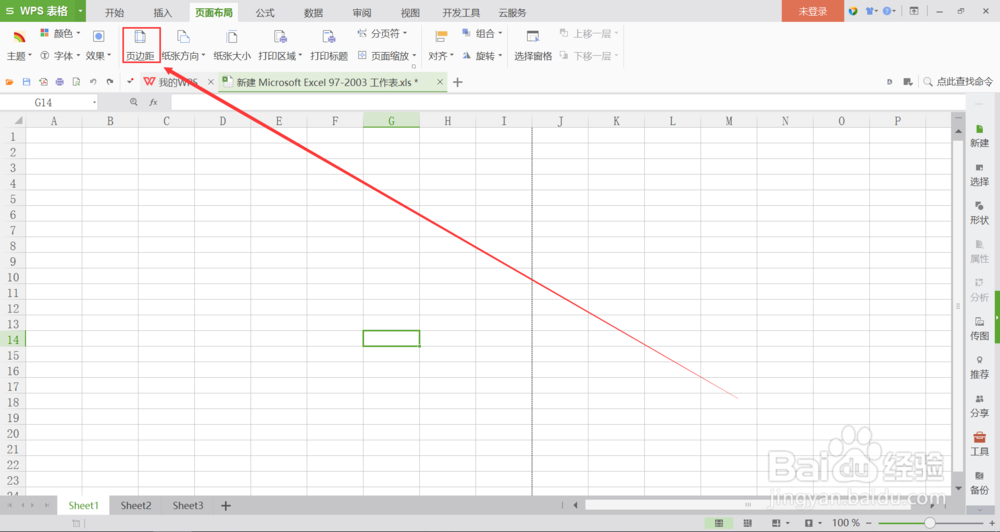
Task: Open Paper Size (纸张大小) options
Action: point(232,45)
